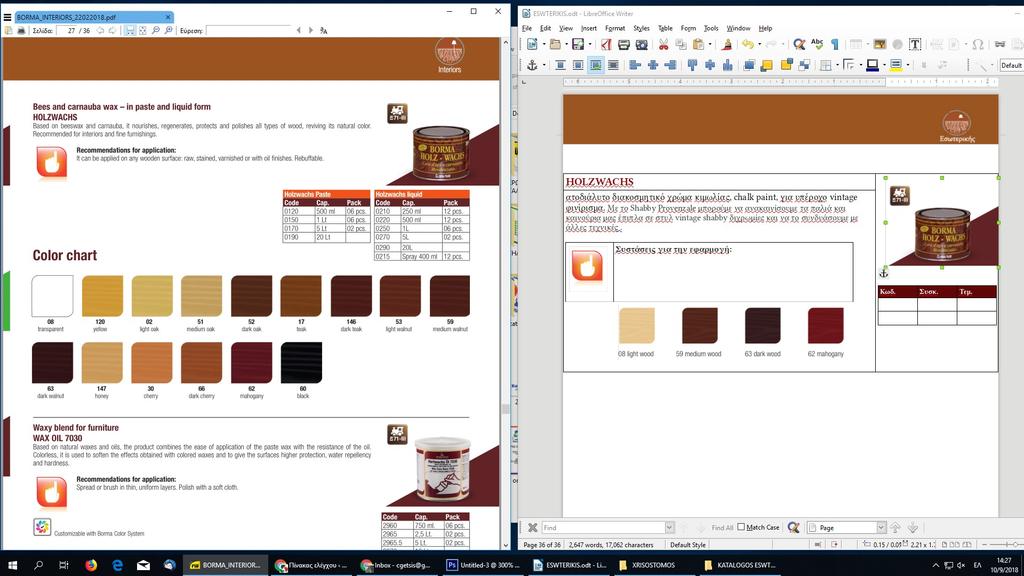Viewport: 1024px width, 576px height.
Task: Expand the Undo history dropdown arrow
Action: (x=759, y=44)
